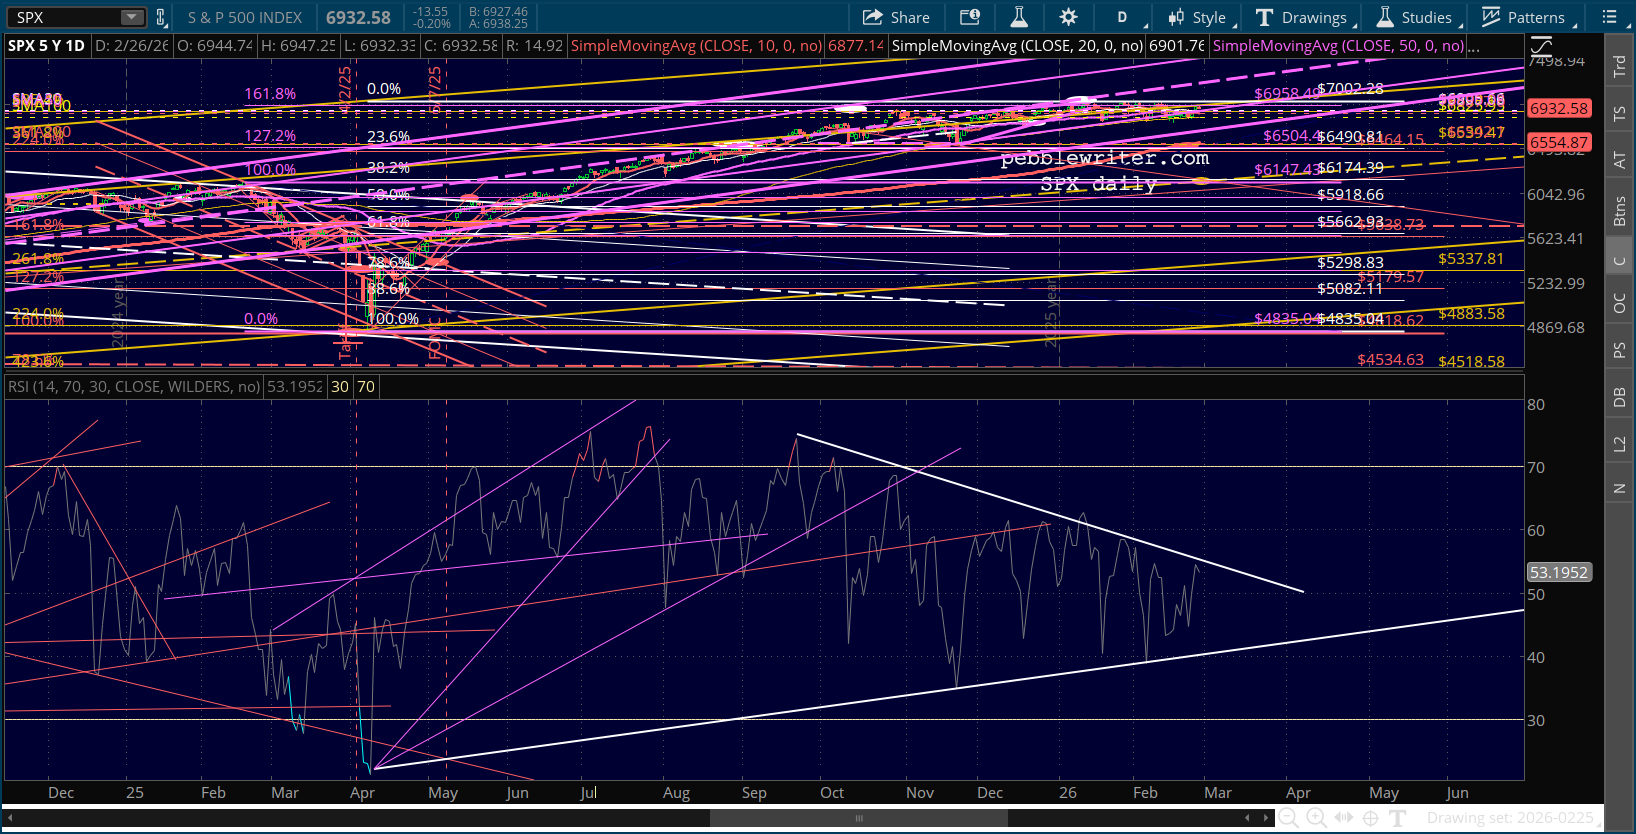Open the flask Edit Studies icon
The height and width of the screenshot is (834, 1636).
coord(1019,17)
